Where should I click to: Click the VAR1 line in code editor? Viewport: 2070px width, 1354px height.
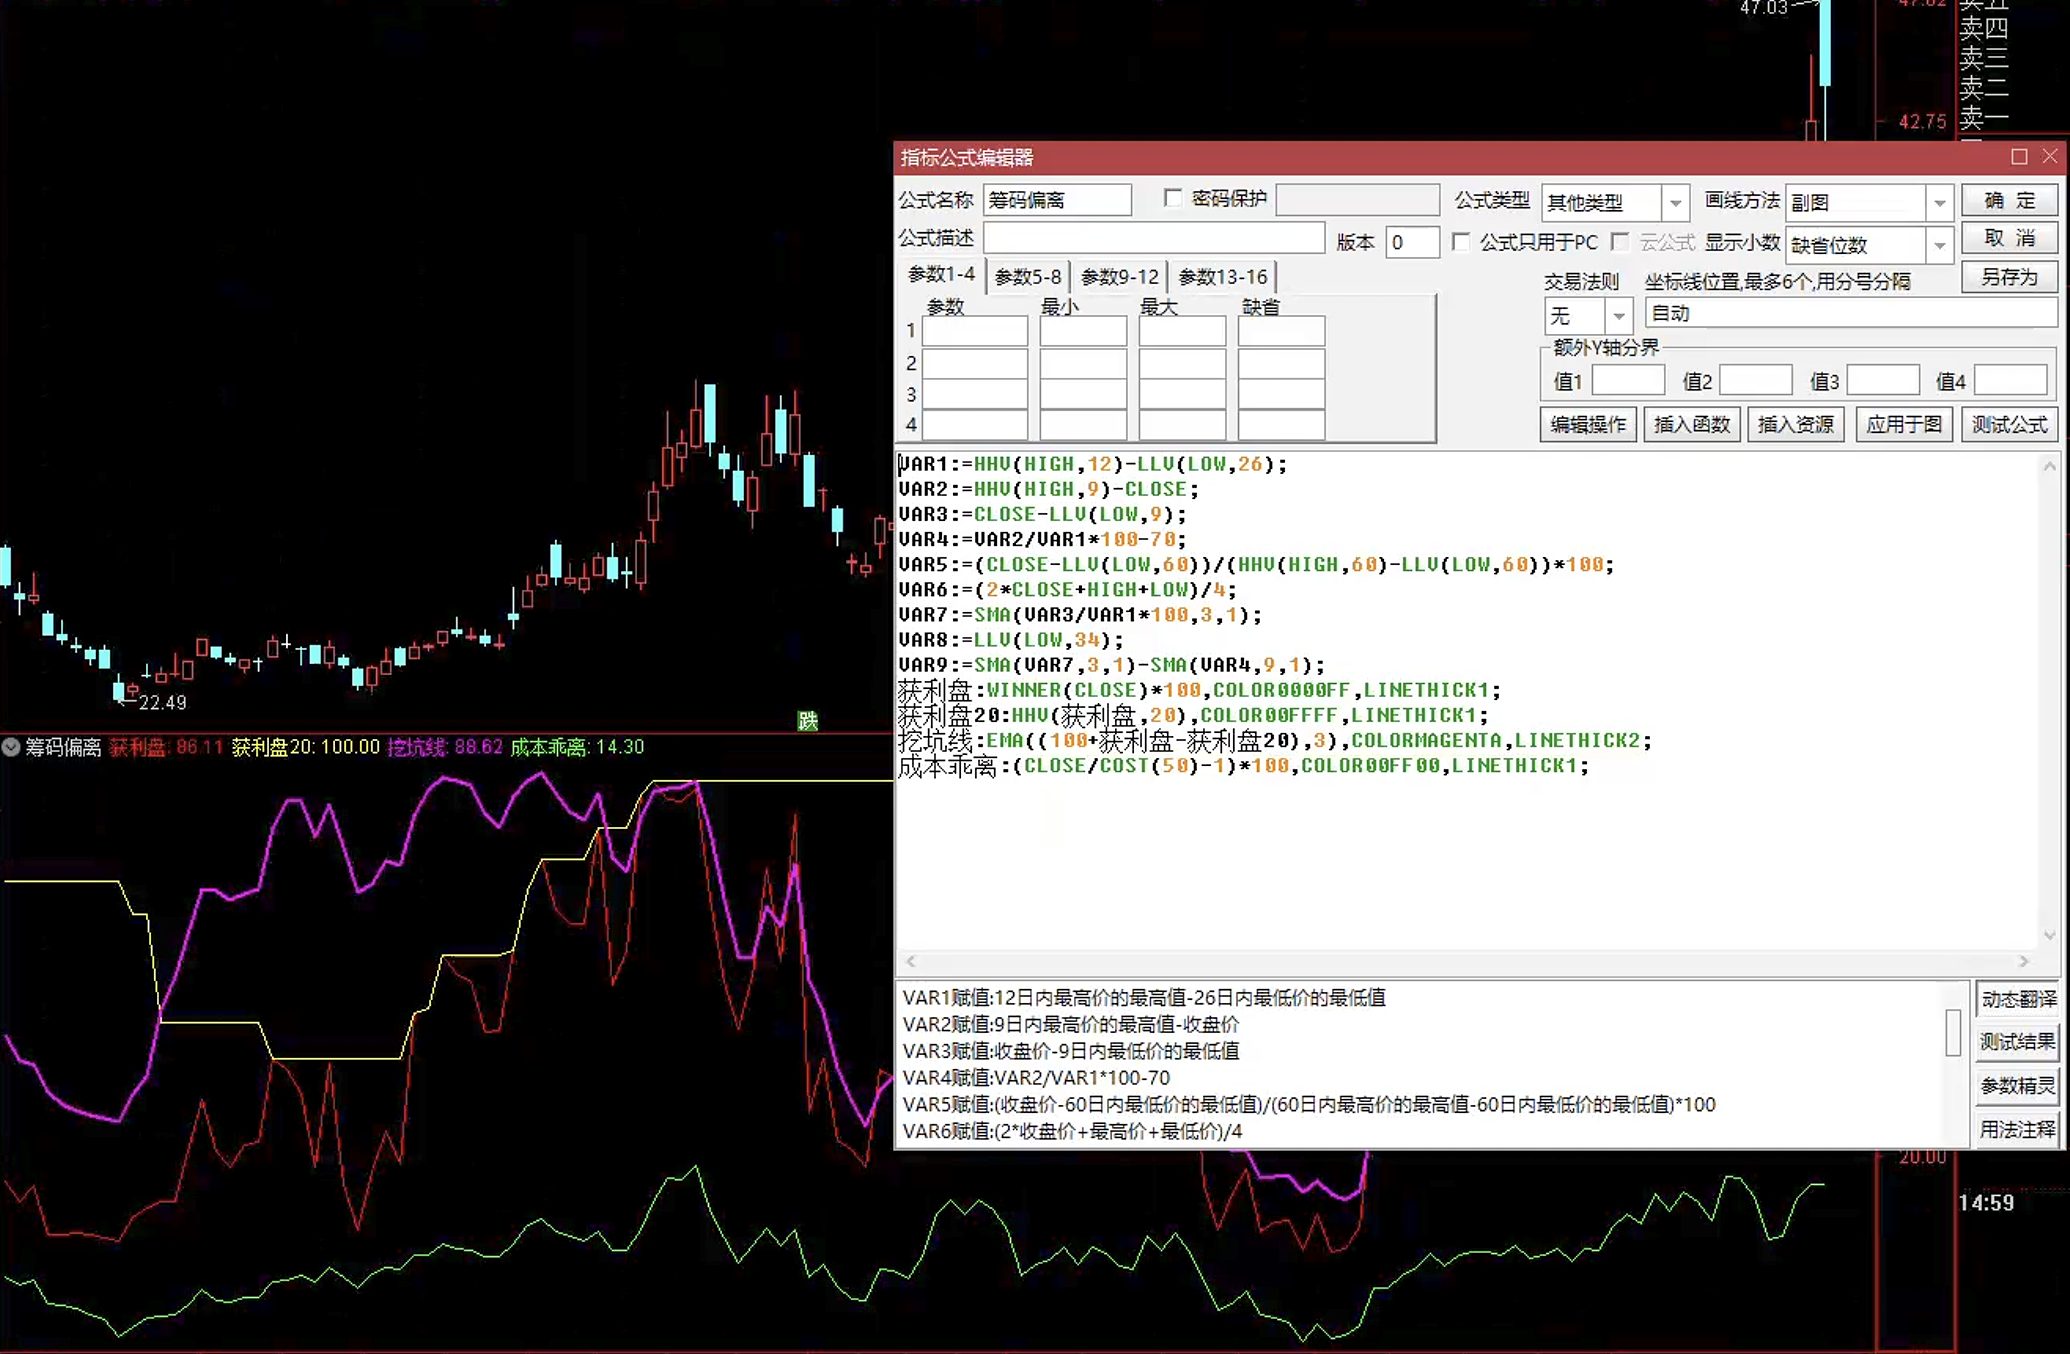pos(1093,464)
